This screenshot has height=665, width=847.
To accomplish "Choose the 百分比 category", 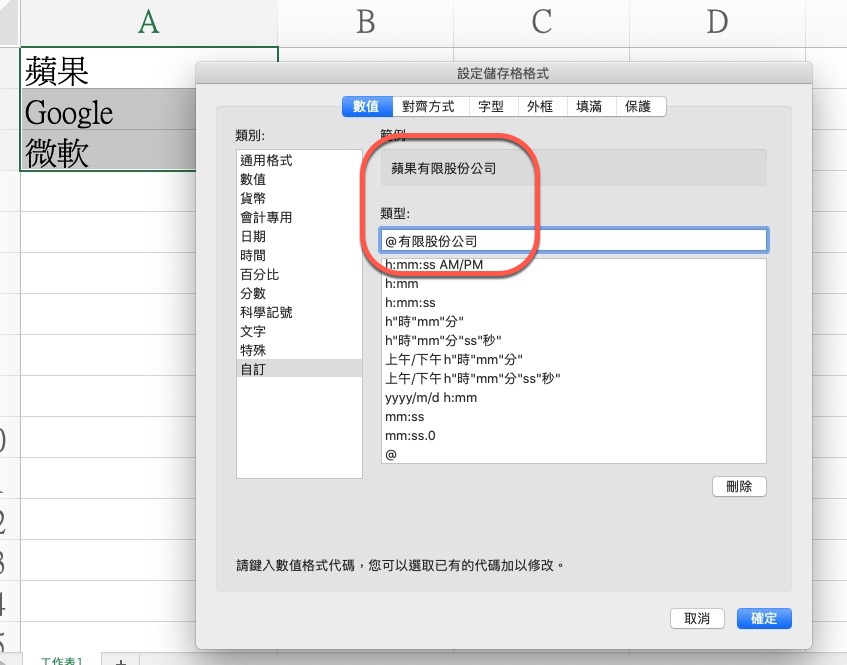I will (299, 274).
